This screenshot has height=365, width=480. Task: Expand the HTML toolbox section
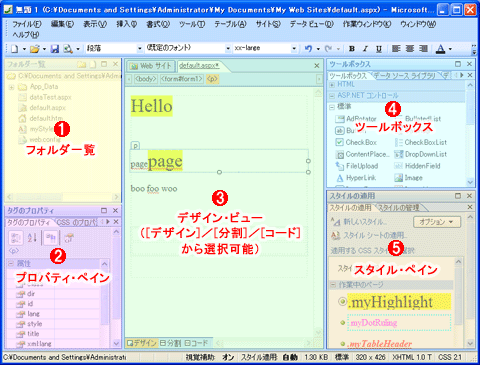click(332, 85)
